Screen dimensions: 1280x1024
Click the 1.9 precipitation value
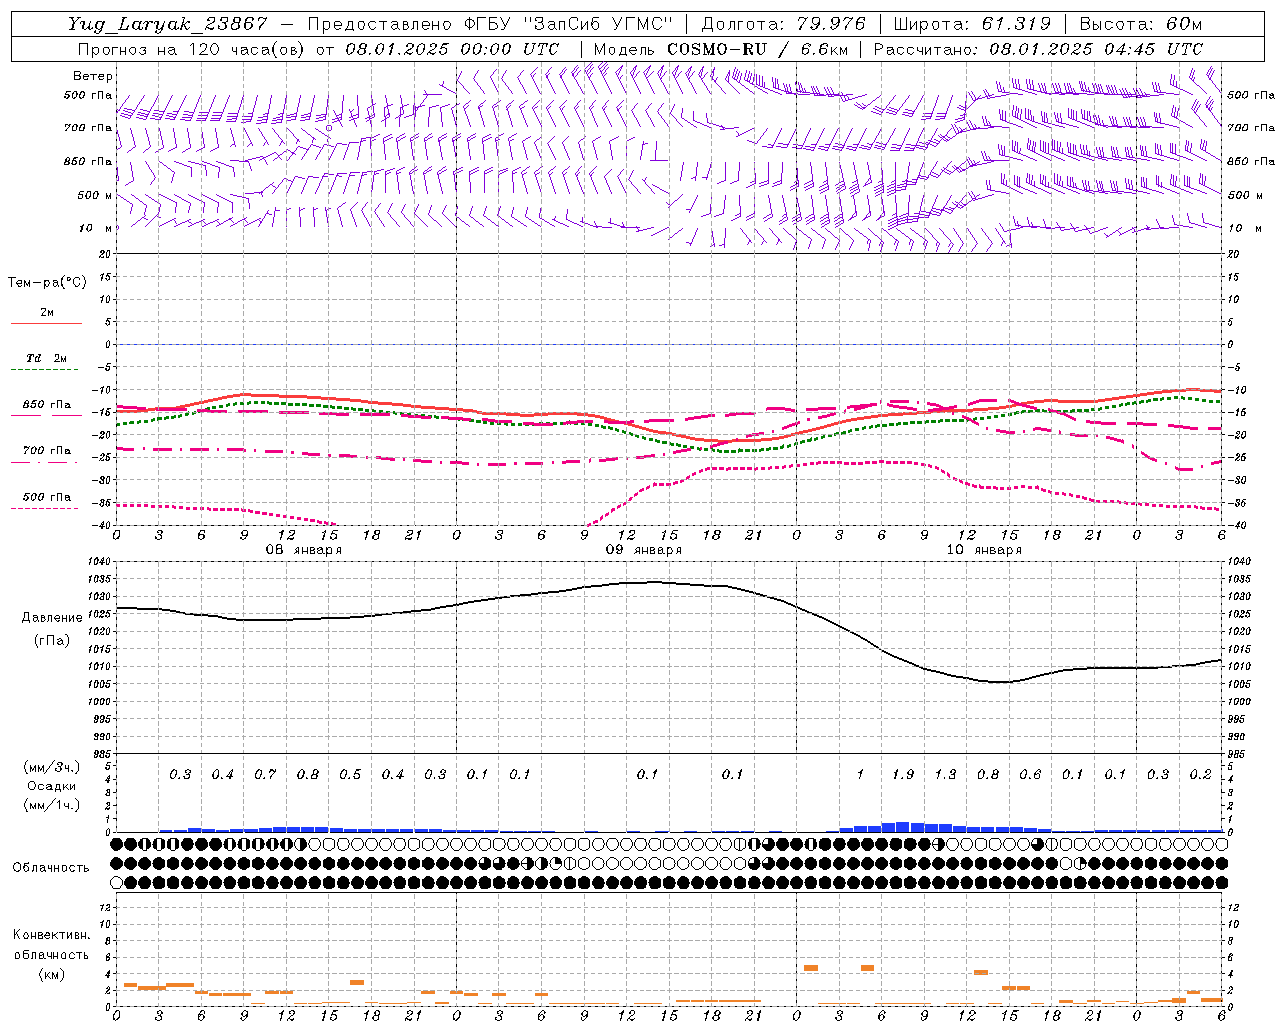tap(903, 774)
